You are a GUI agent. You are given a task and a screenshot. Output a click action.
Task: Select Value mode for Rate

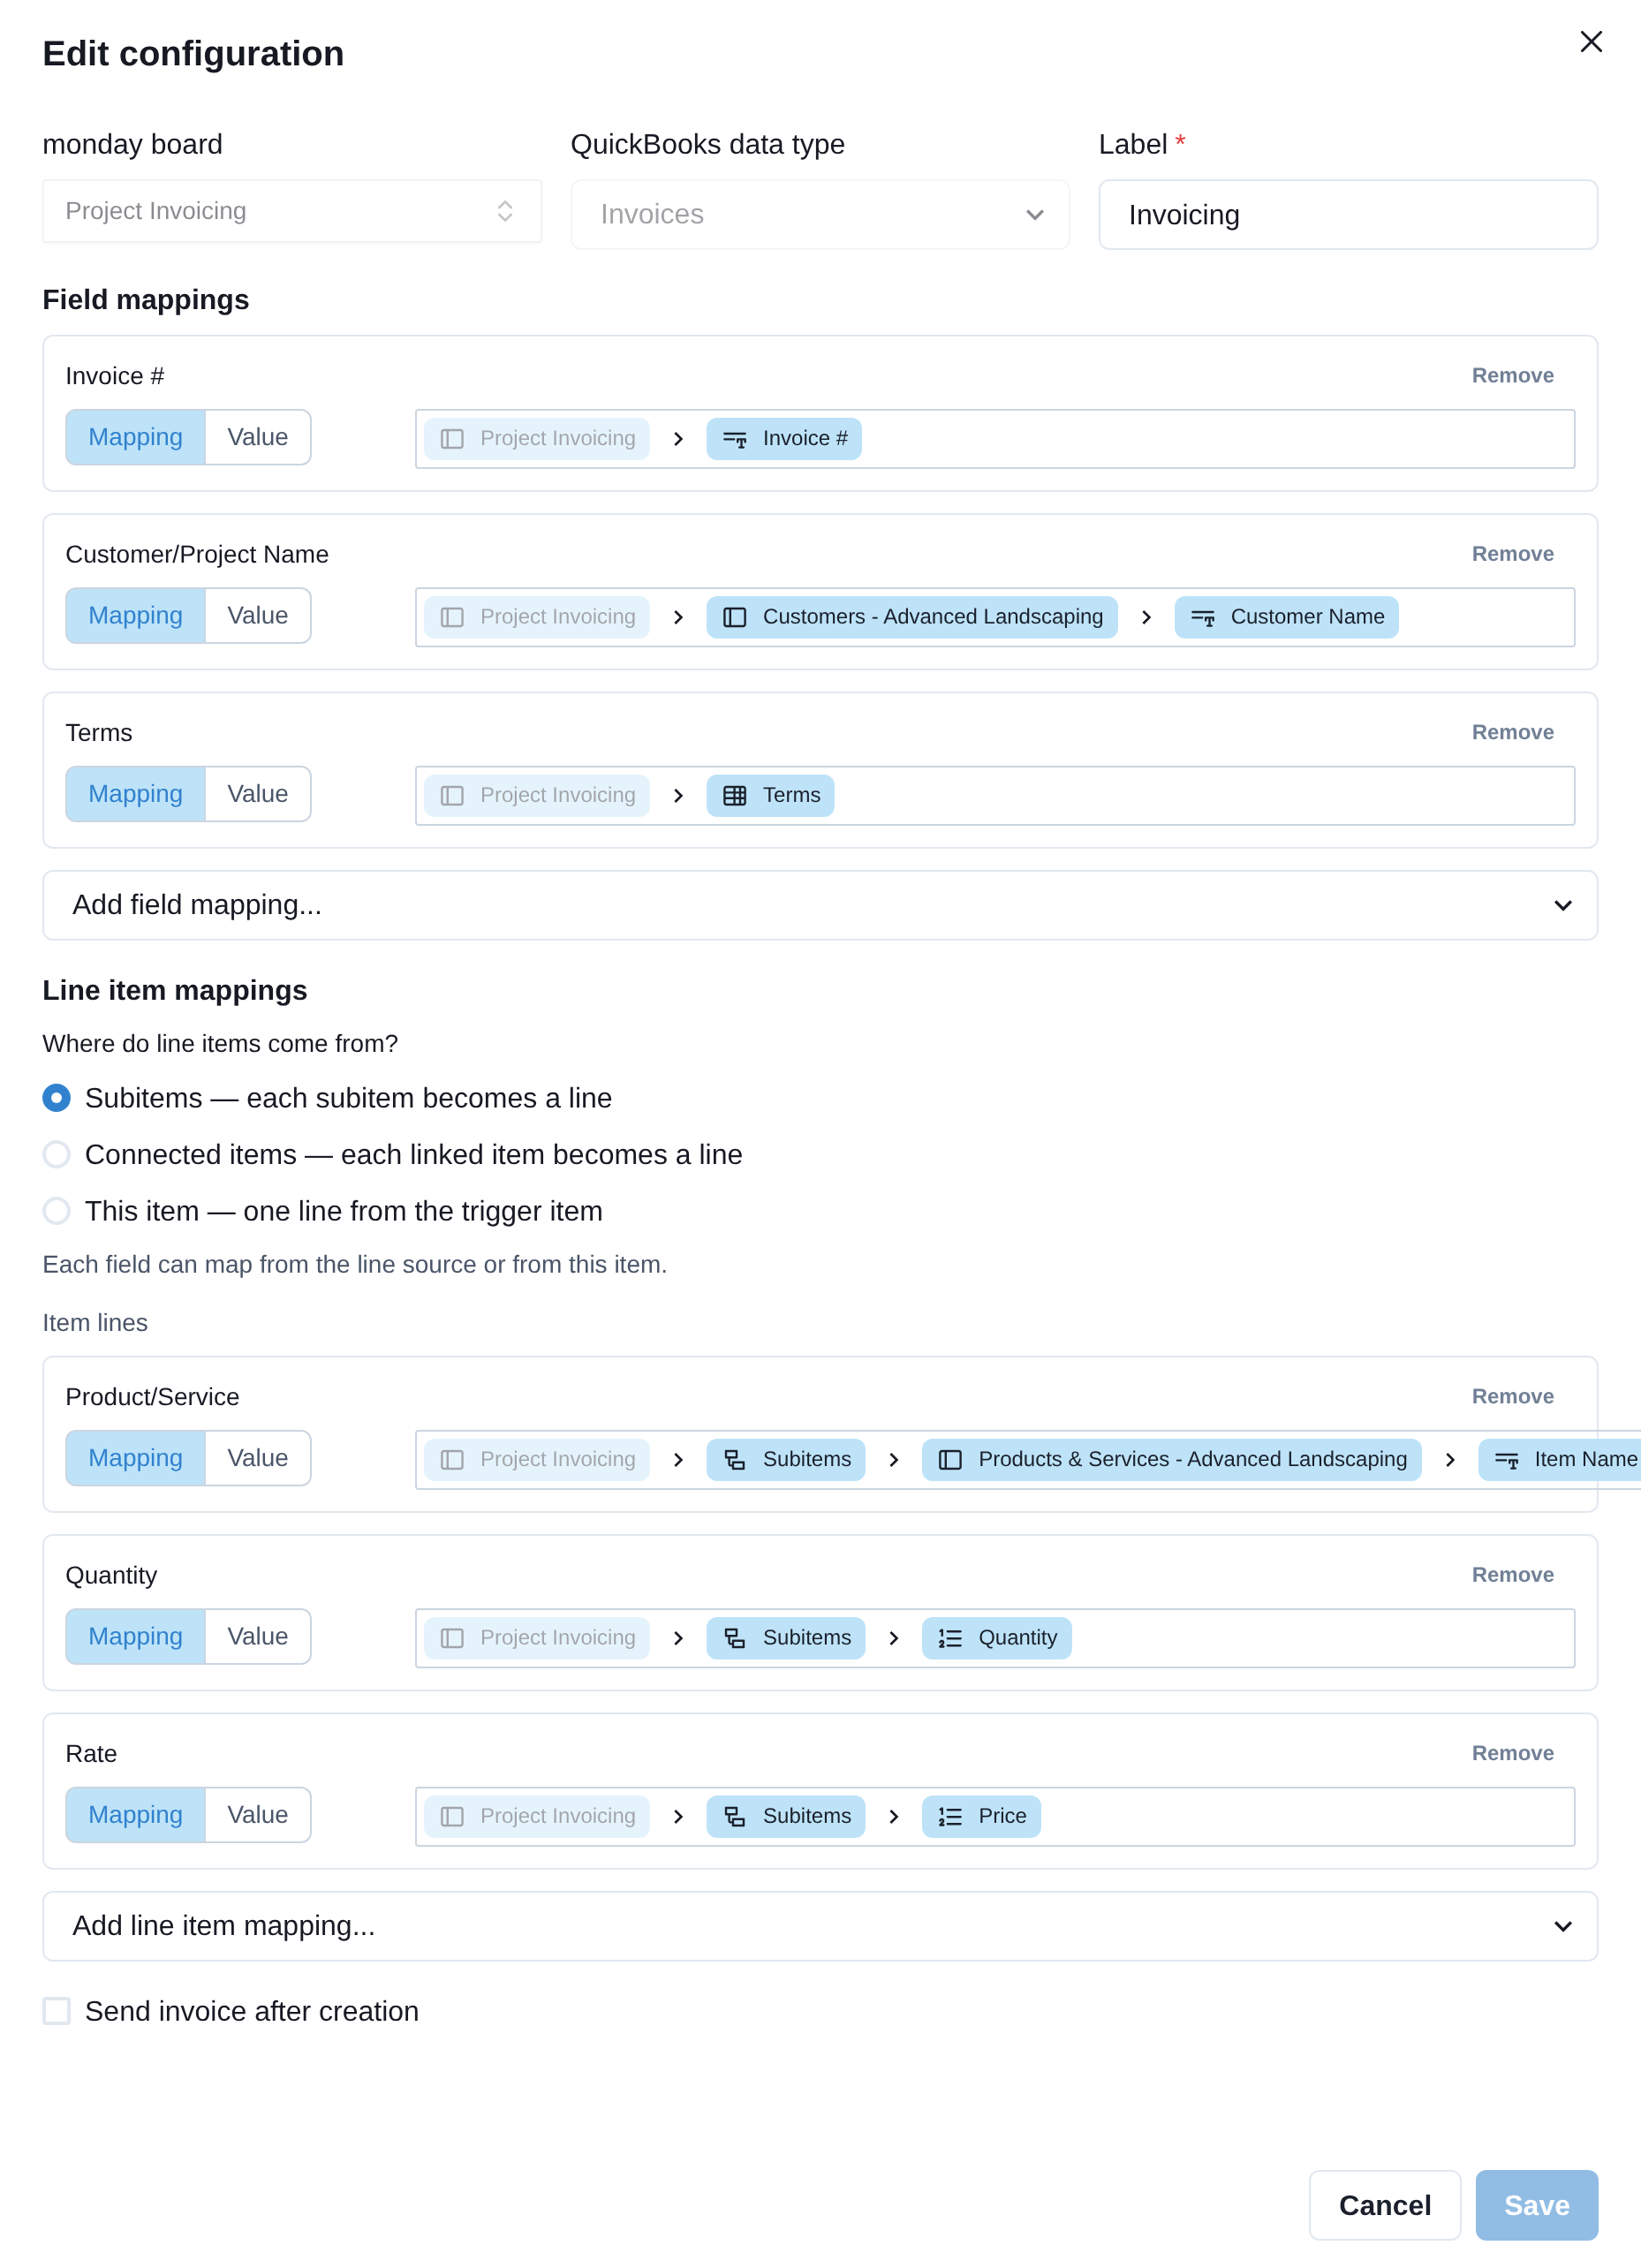pos(258,1815)
